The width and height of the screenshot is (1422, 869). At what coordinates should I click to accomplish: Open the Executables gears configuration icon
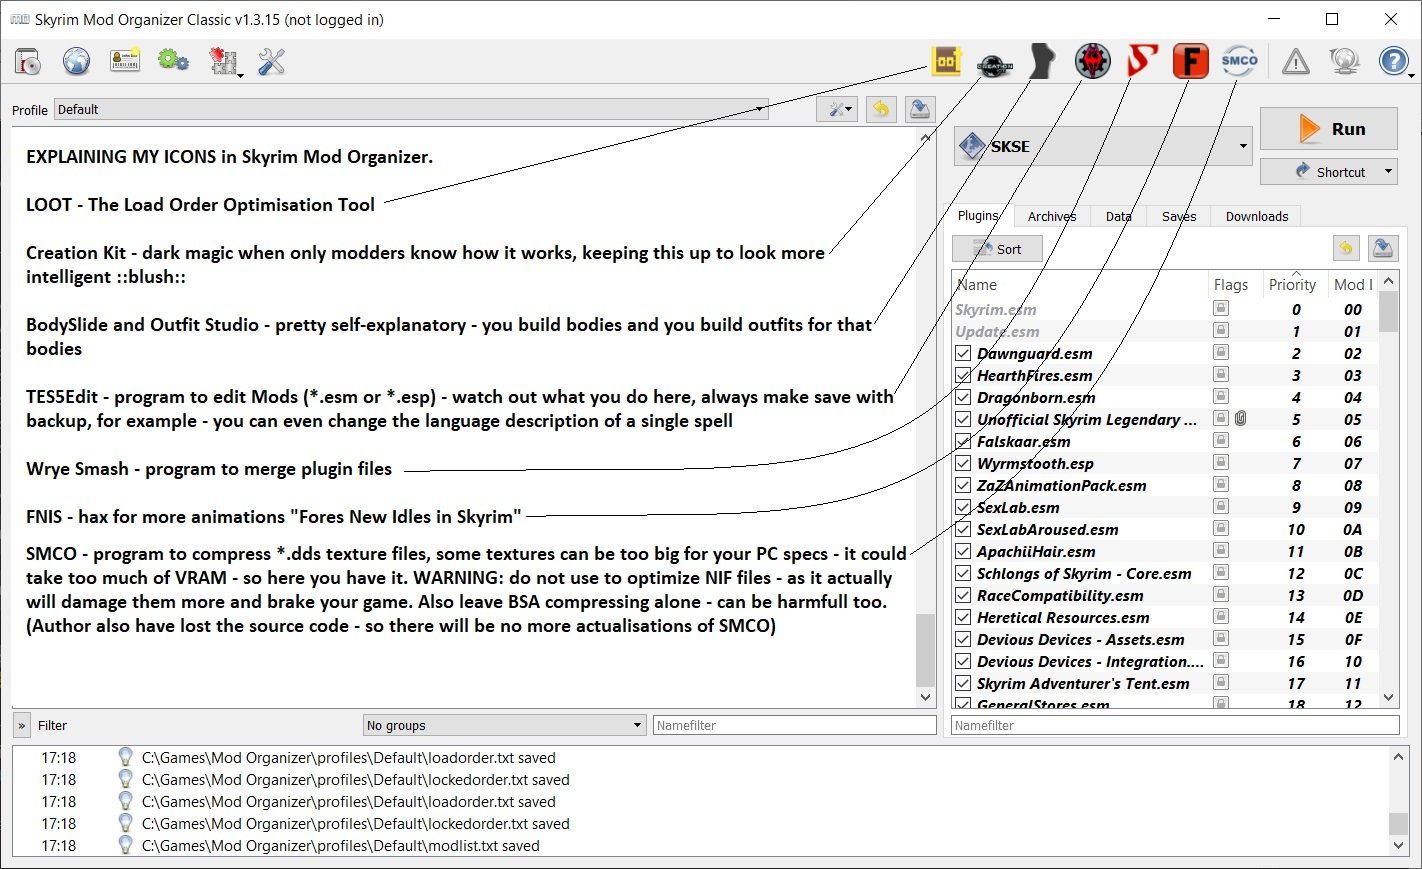pos(173,62)
